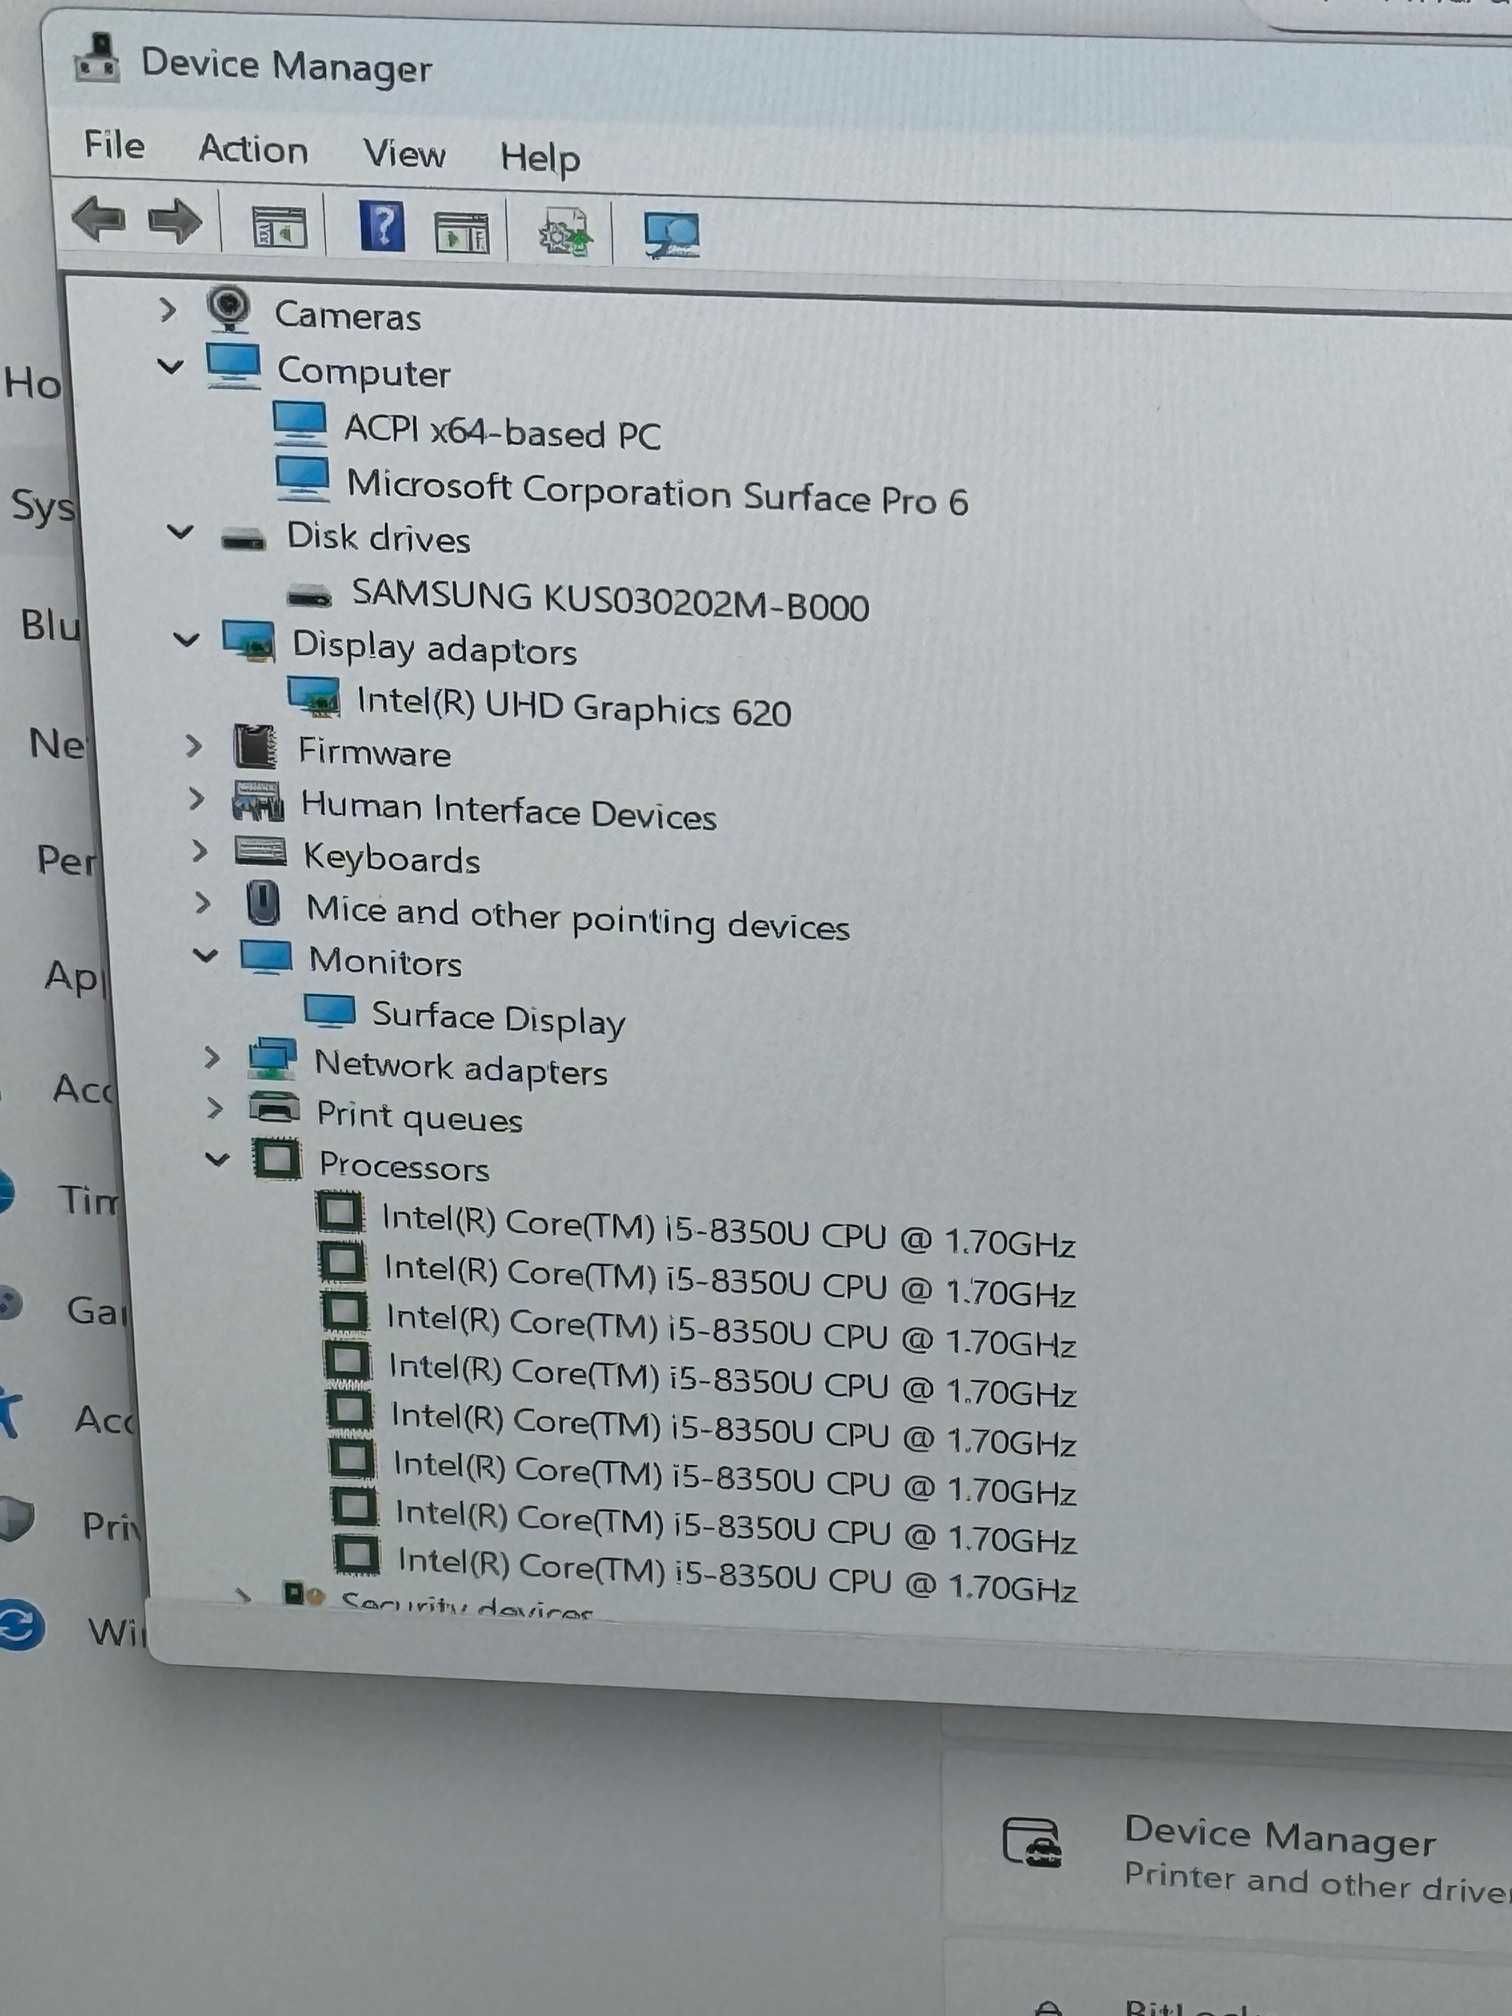Select Surface Display monitor entry
This screenshot has height=2016, width=1512.
pyautogui.click(x=498, y=1019)
